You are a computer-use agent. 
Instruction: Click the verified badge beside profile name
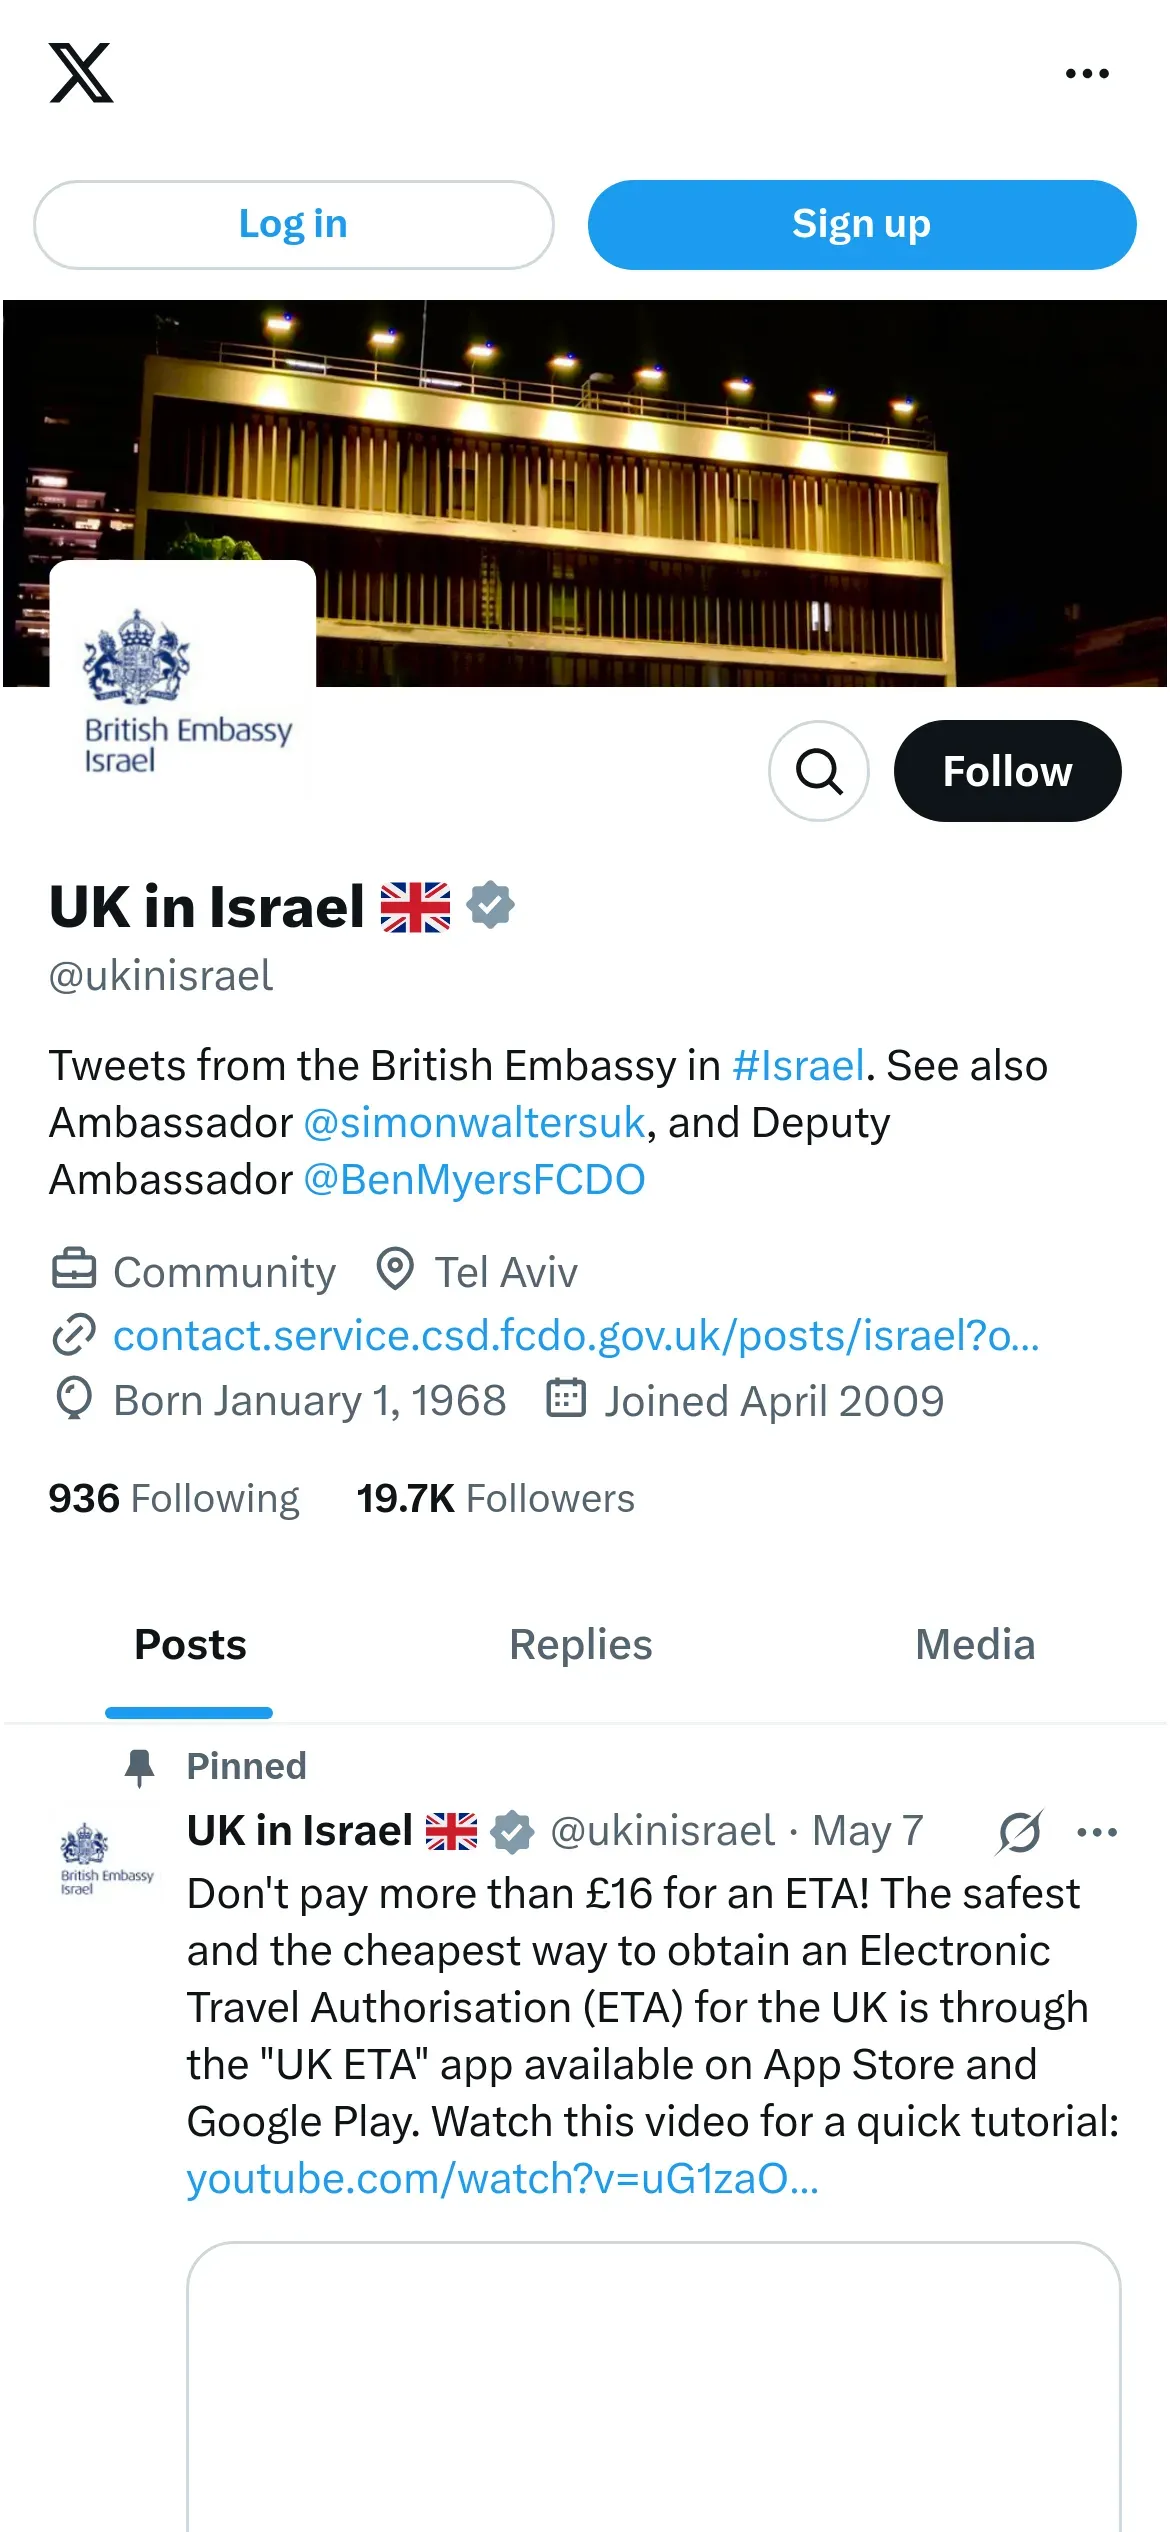[491, 906]
